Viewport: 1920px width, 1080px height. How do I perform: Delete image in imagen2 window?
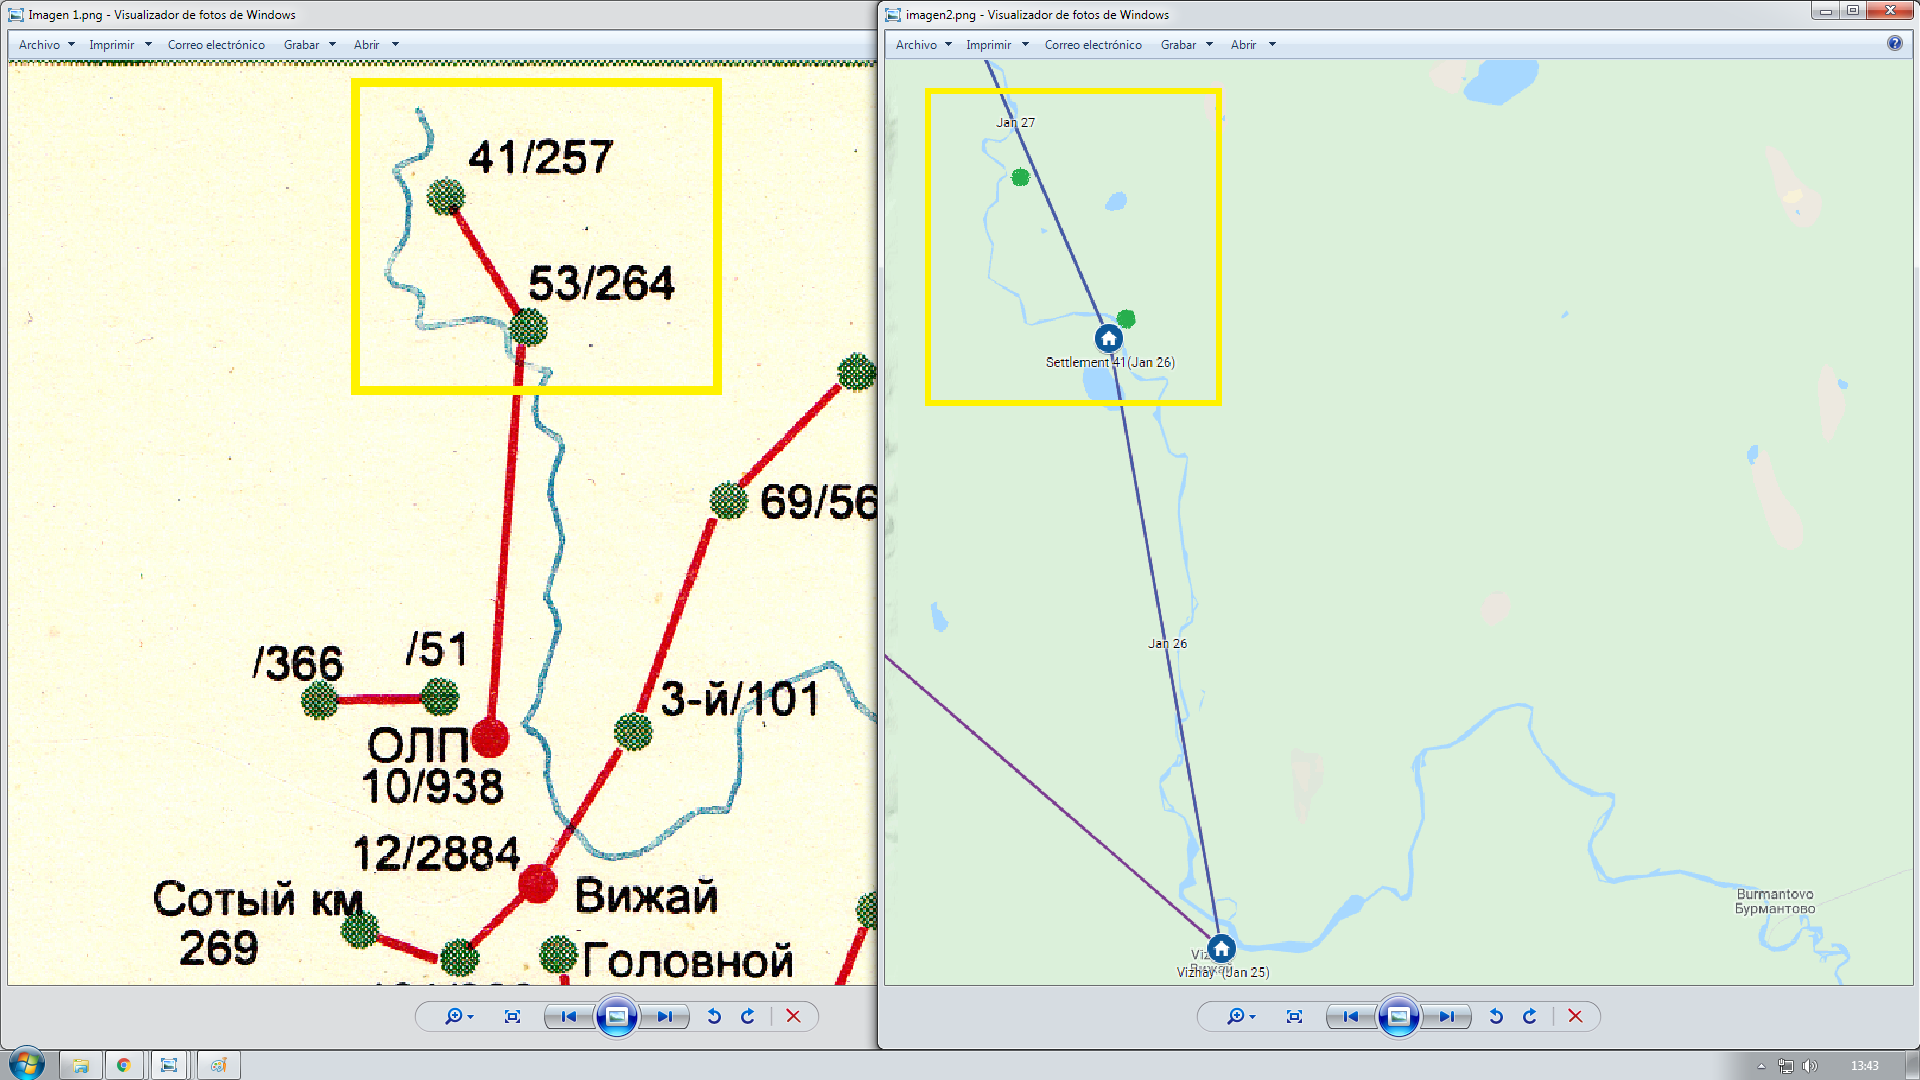pyautogui.click(x=1575, y=1016)
